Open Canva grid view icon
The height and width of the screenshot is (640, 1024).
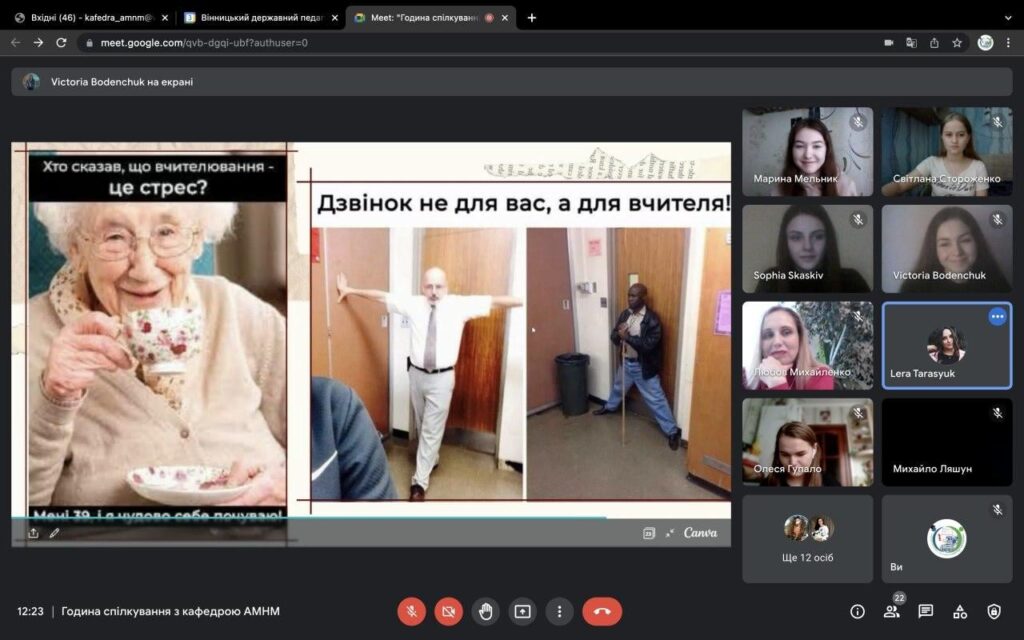(648, 534)
